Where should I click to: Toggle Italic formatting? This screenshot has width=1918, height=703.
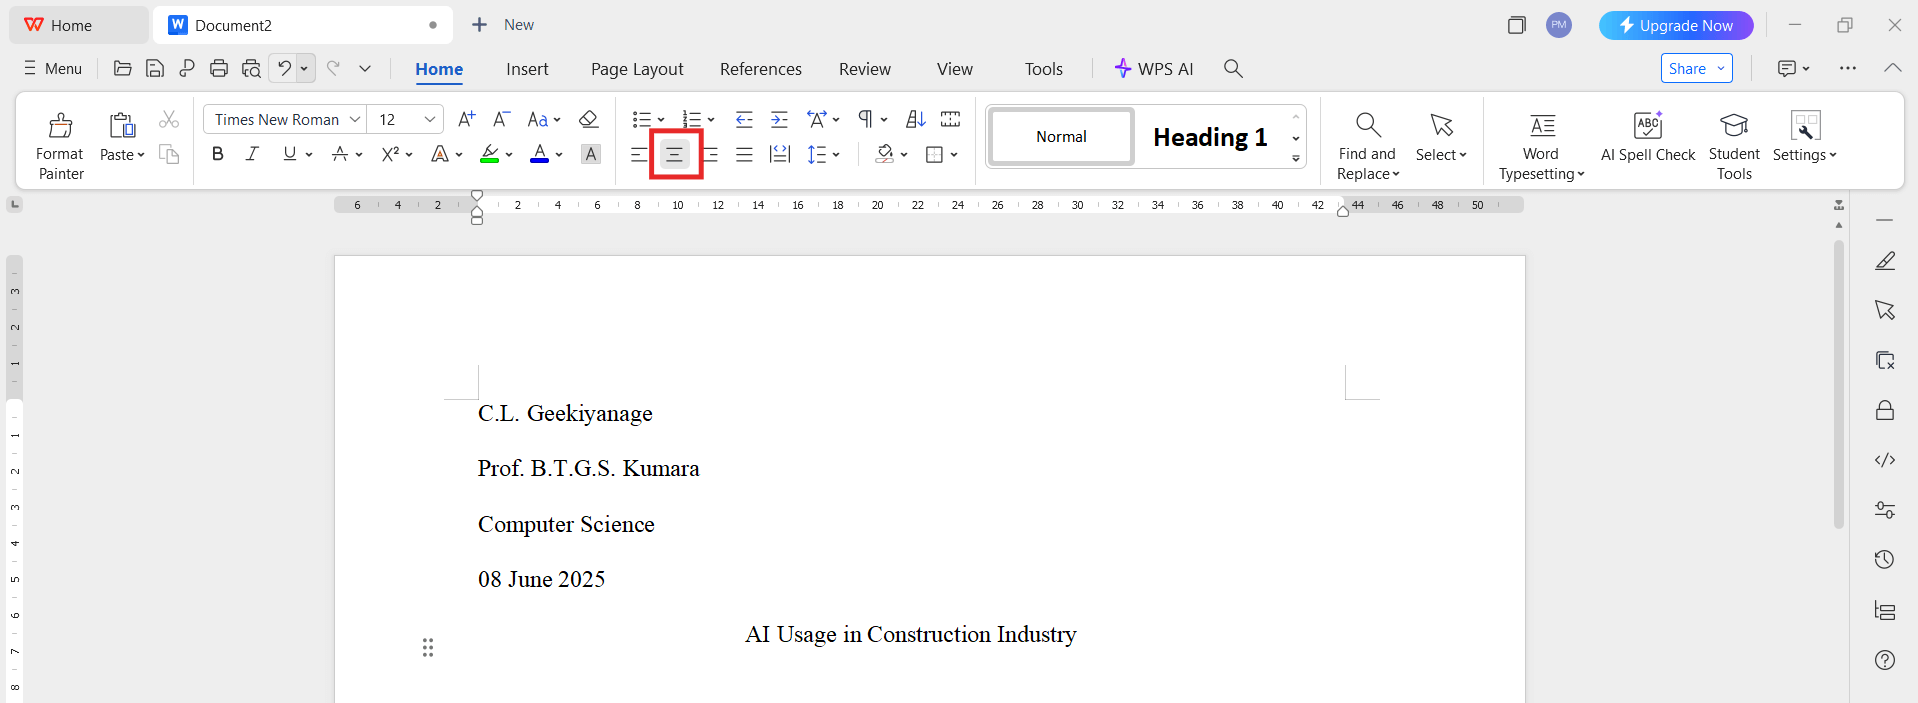(x=252, y=154)
